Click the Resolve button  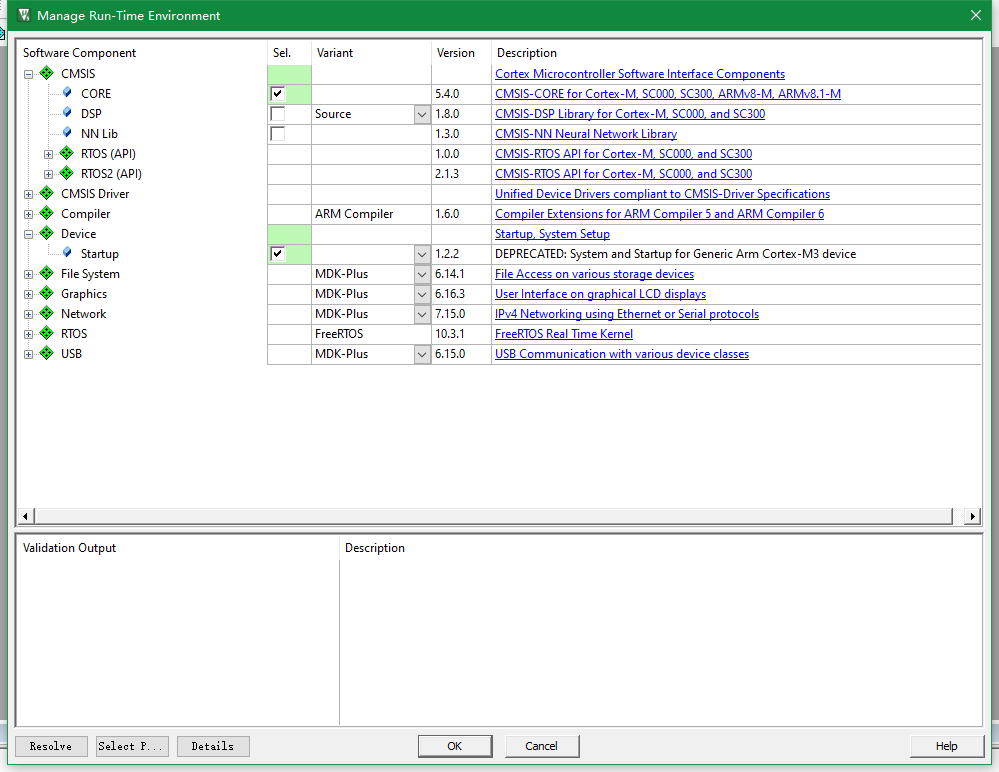point(51,746)
